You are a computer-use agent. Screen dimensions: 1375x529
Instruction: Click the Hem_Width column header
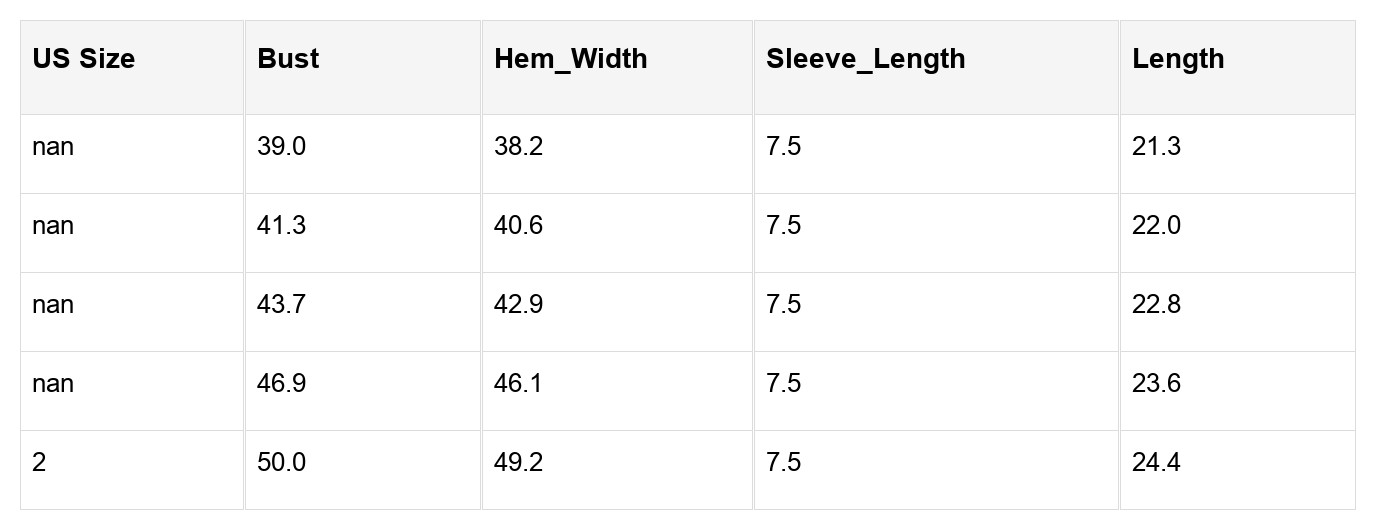coord(571,59)
